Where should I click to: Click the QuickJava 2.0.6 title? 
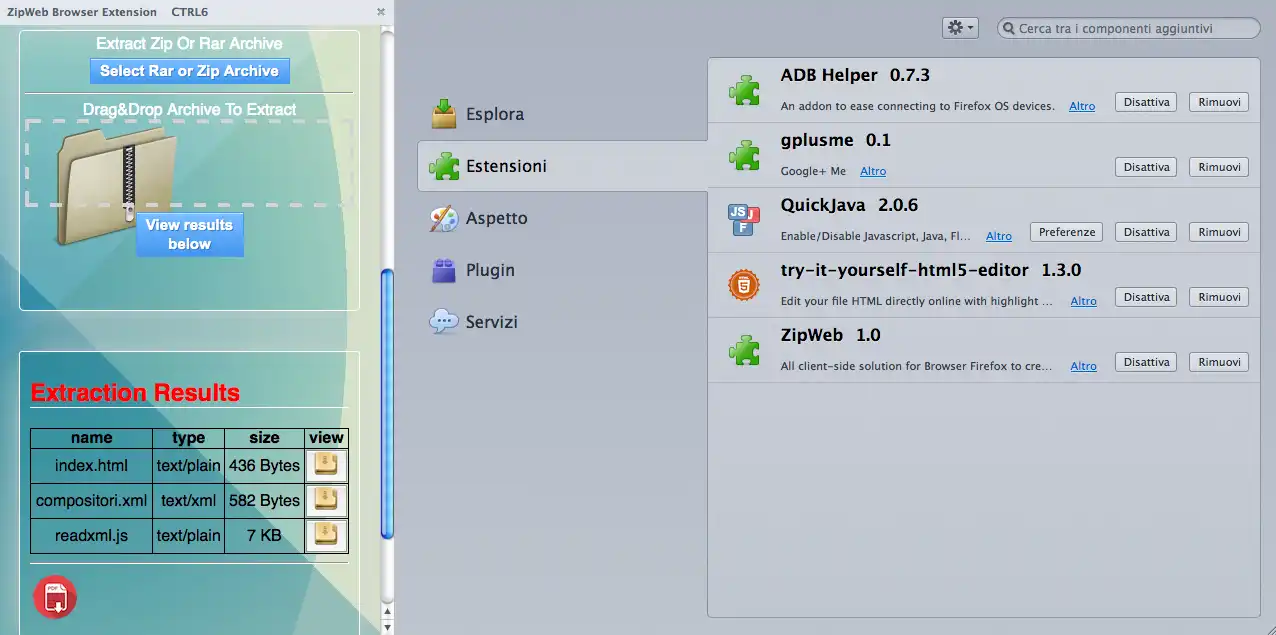tap(849, 205)
